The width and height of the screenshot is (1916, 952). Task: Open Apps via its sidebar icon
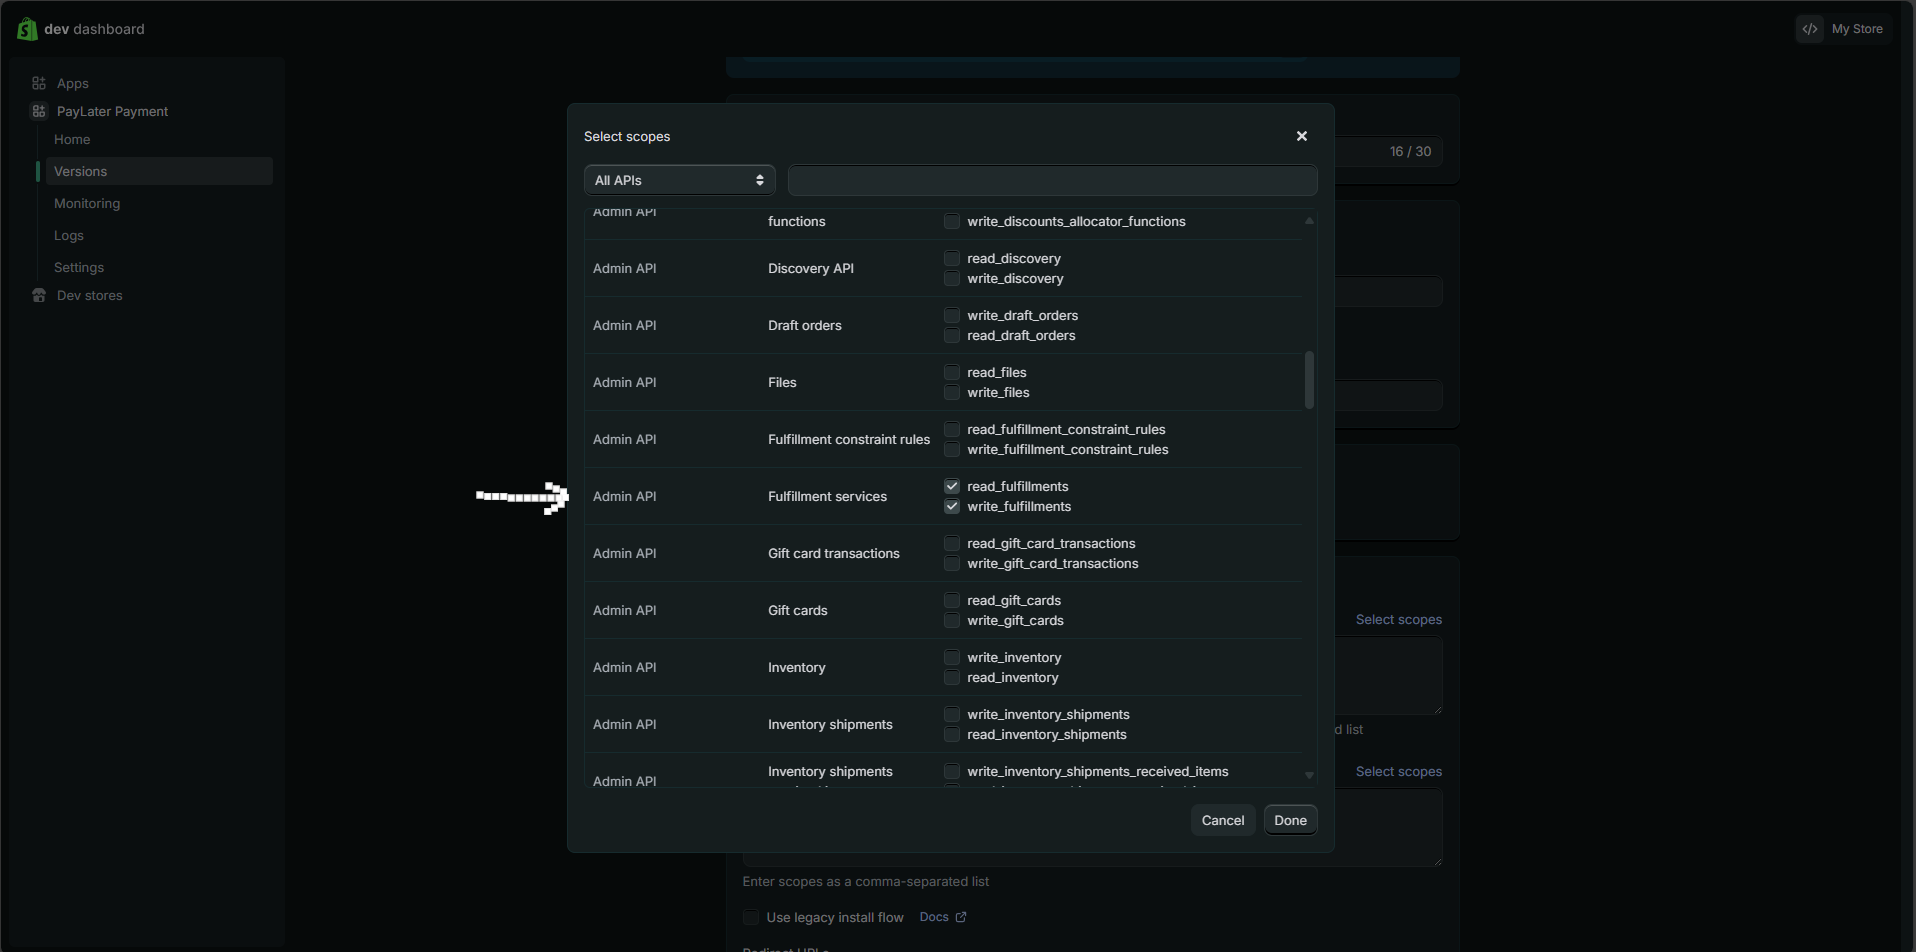coord(39,83)
